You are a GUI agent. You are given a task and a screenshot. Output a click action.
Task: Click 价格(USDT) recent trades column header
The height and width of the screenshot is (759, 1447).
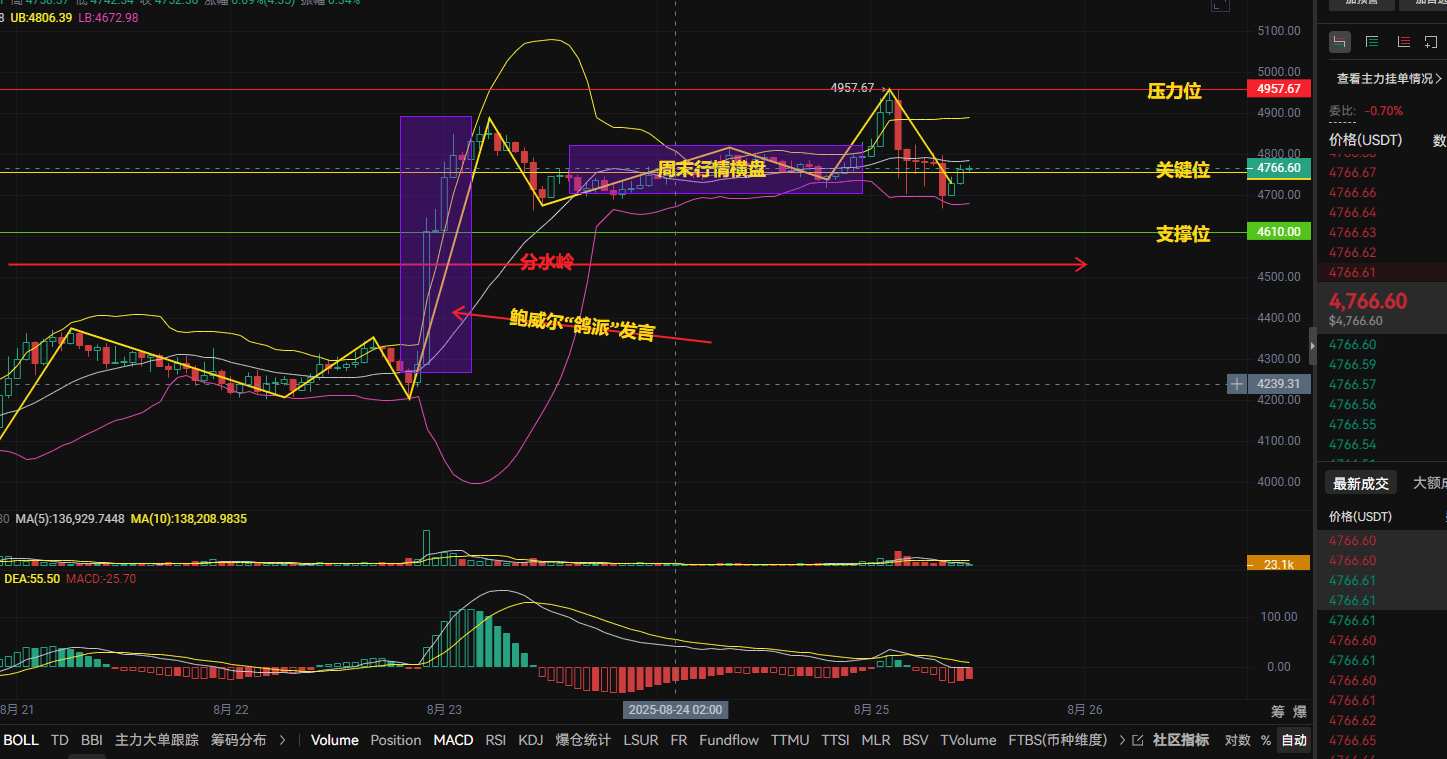tap(1360, 517)
